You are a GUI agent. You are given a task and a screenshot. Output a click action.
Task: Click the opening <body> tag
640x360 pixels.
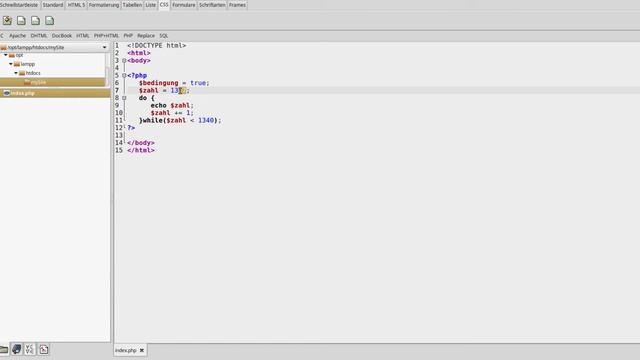point(139,60)
